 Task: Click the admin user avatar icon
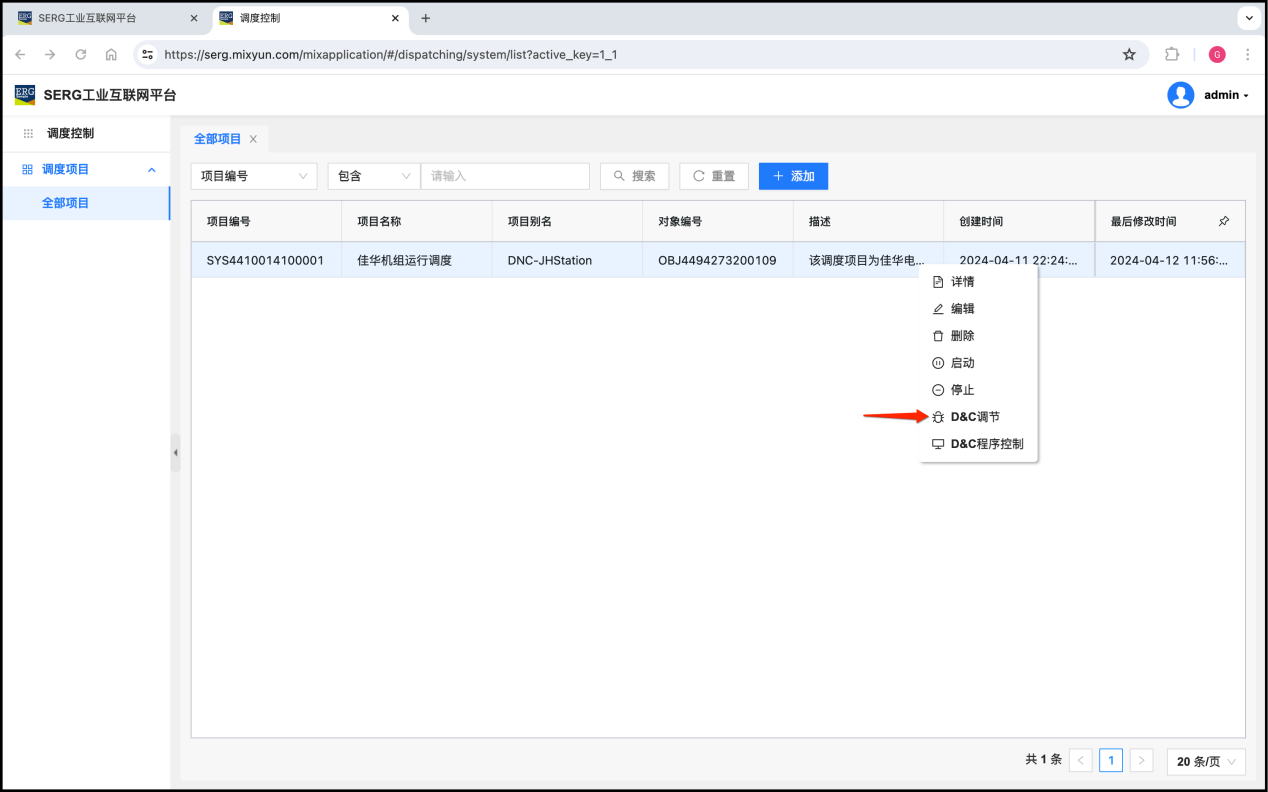pyautogui.click(x=1180, y=95)
